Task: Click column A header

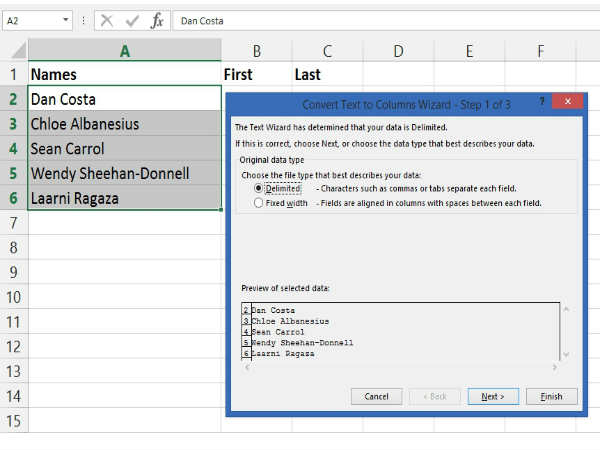Action: click(124, 50)
